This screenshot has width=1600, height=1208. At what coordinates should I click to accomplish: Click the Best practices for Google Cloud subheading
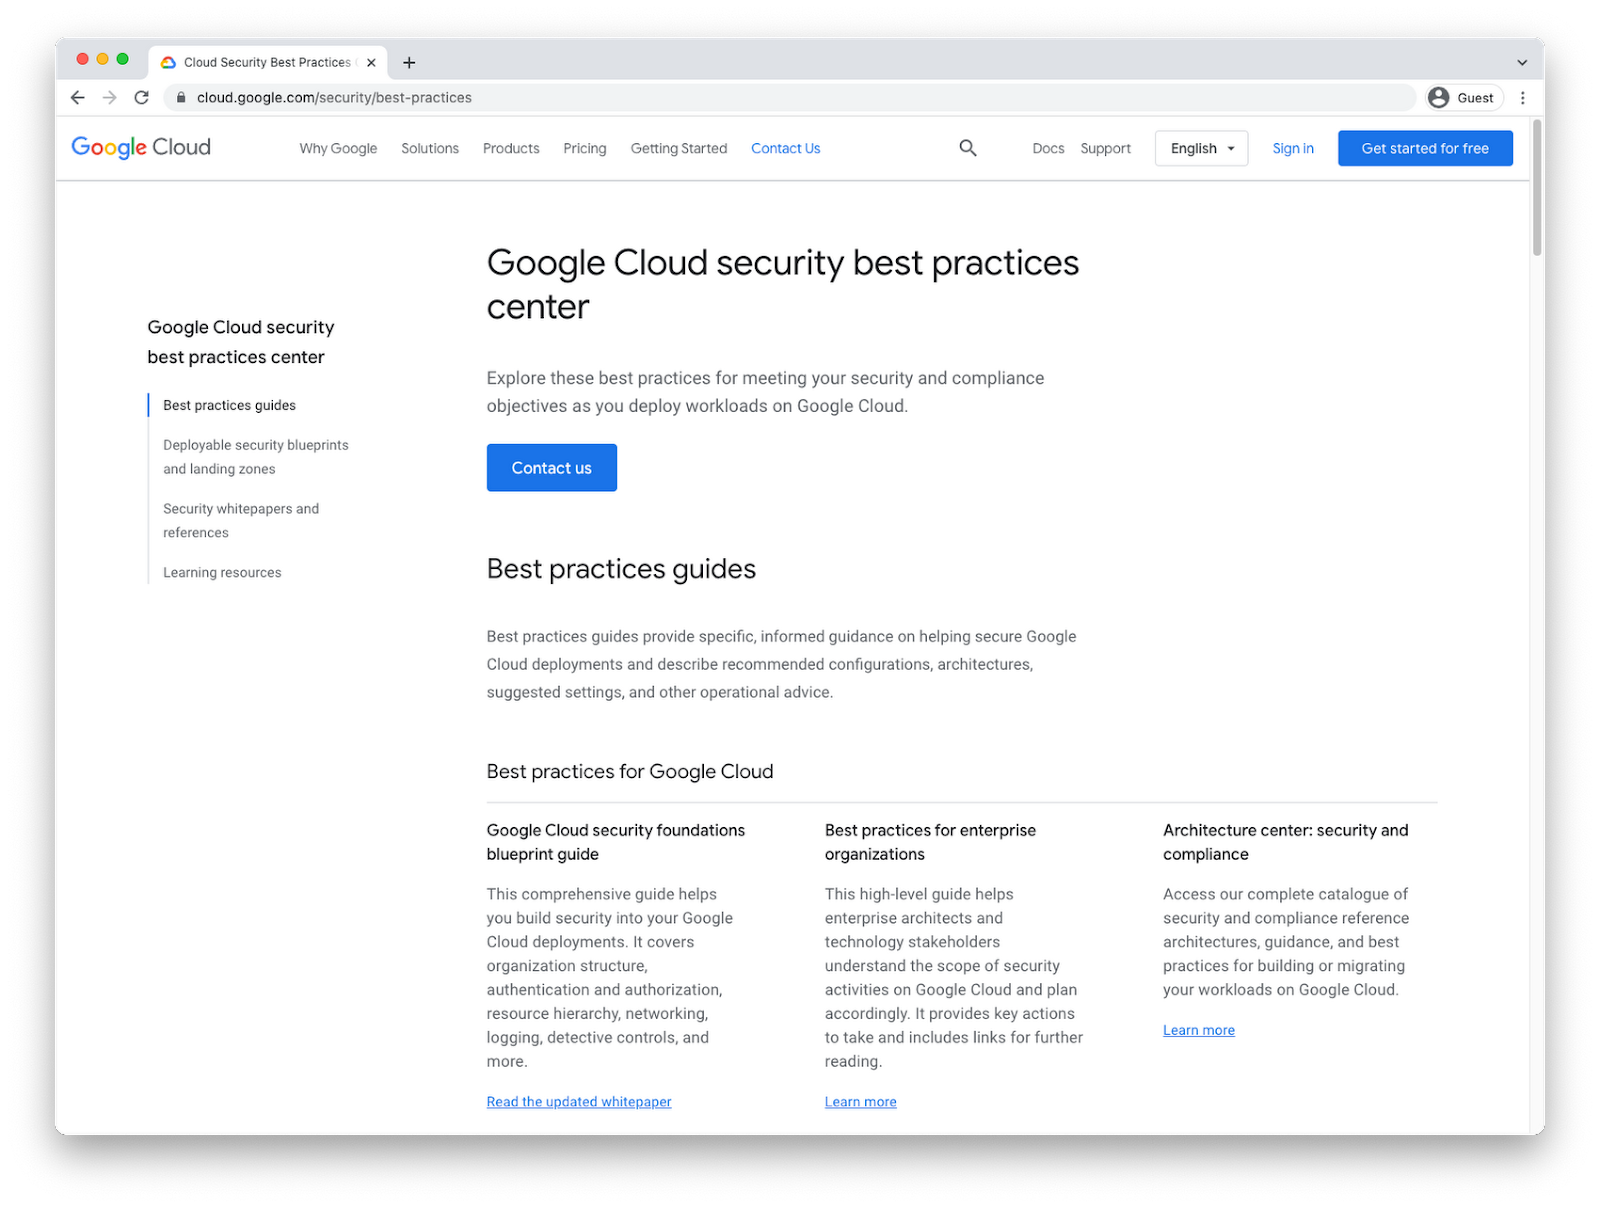pos(630,771)
